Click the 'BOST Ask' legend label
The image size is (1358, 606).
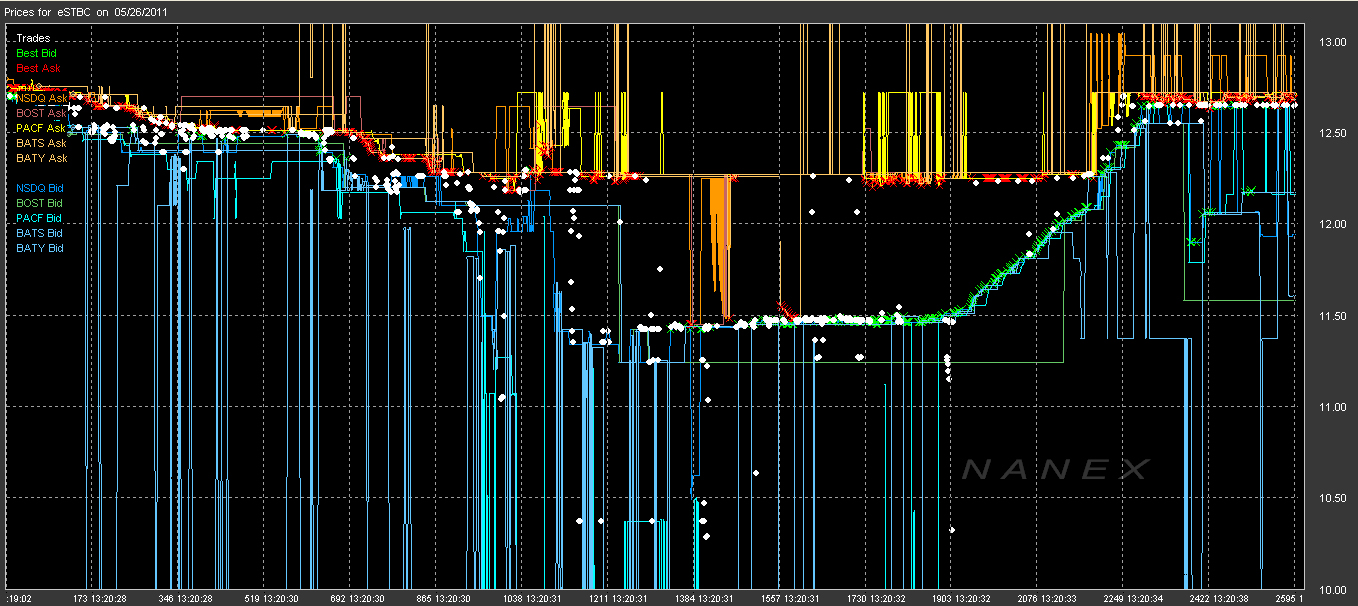pyautogui.click(x=42, y=113)
